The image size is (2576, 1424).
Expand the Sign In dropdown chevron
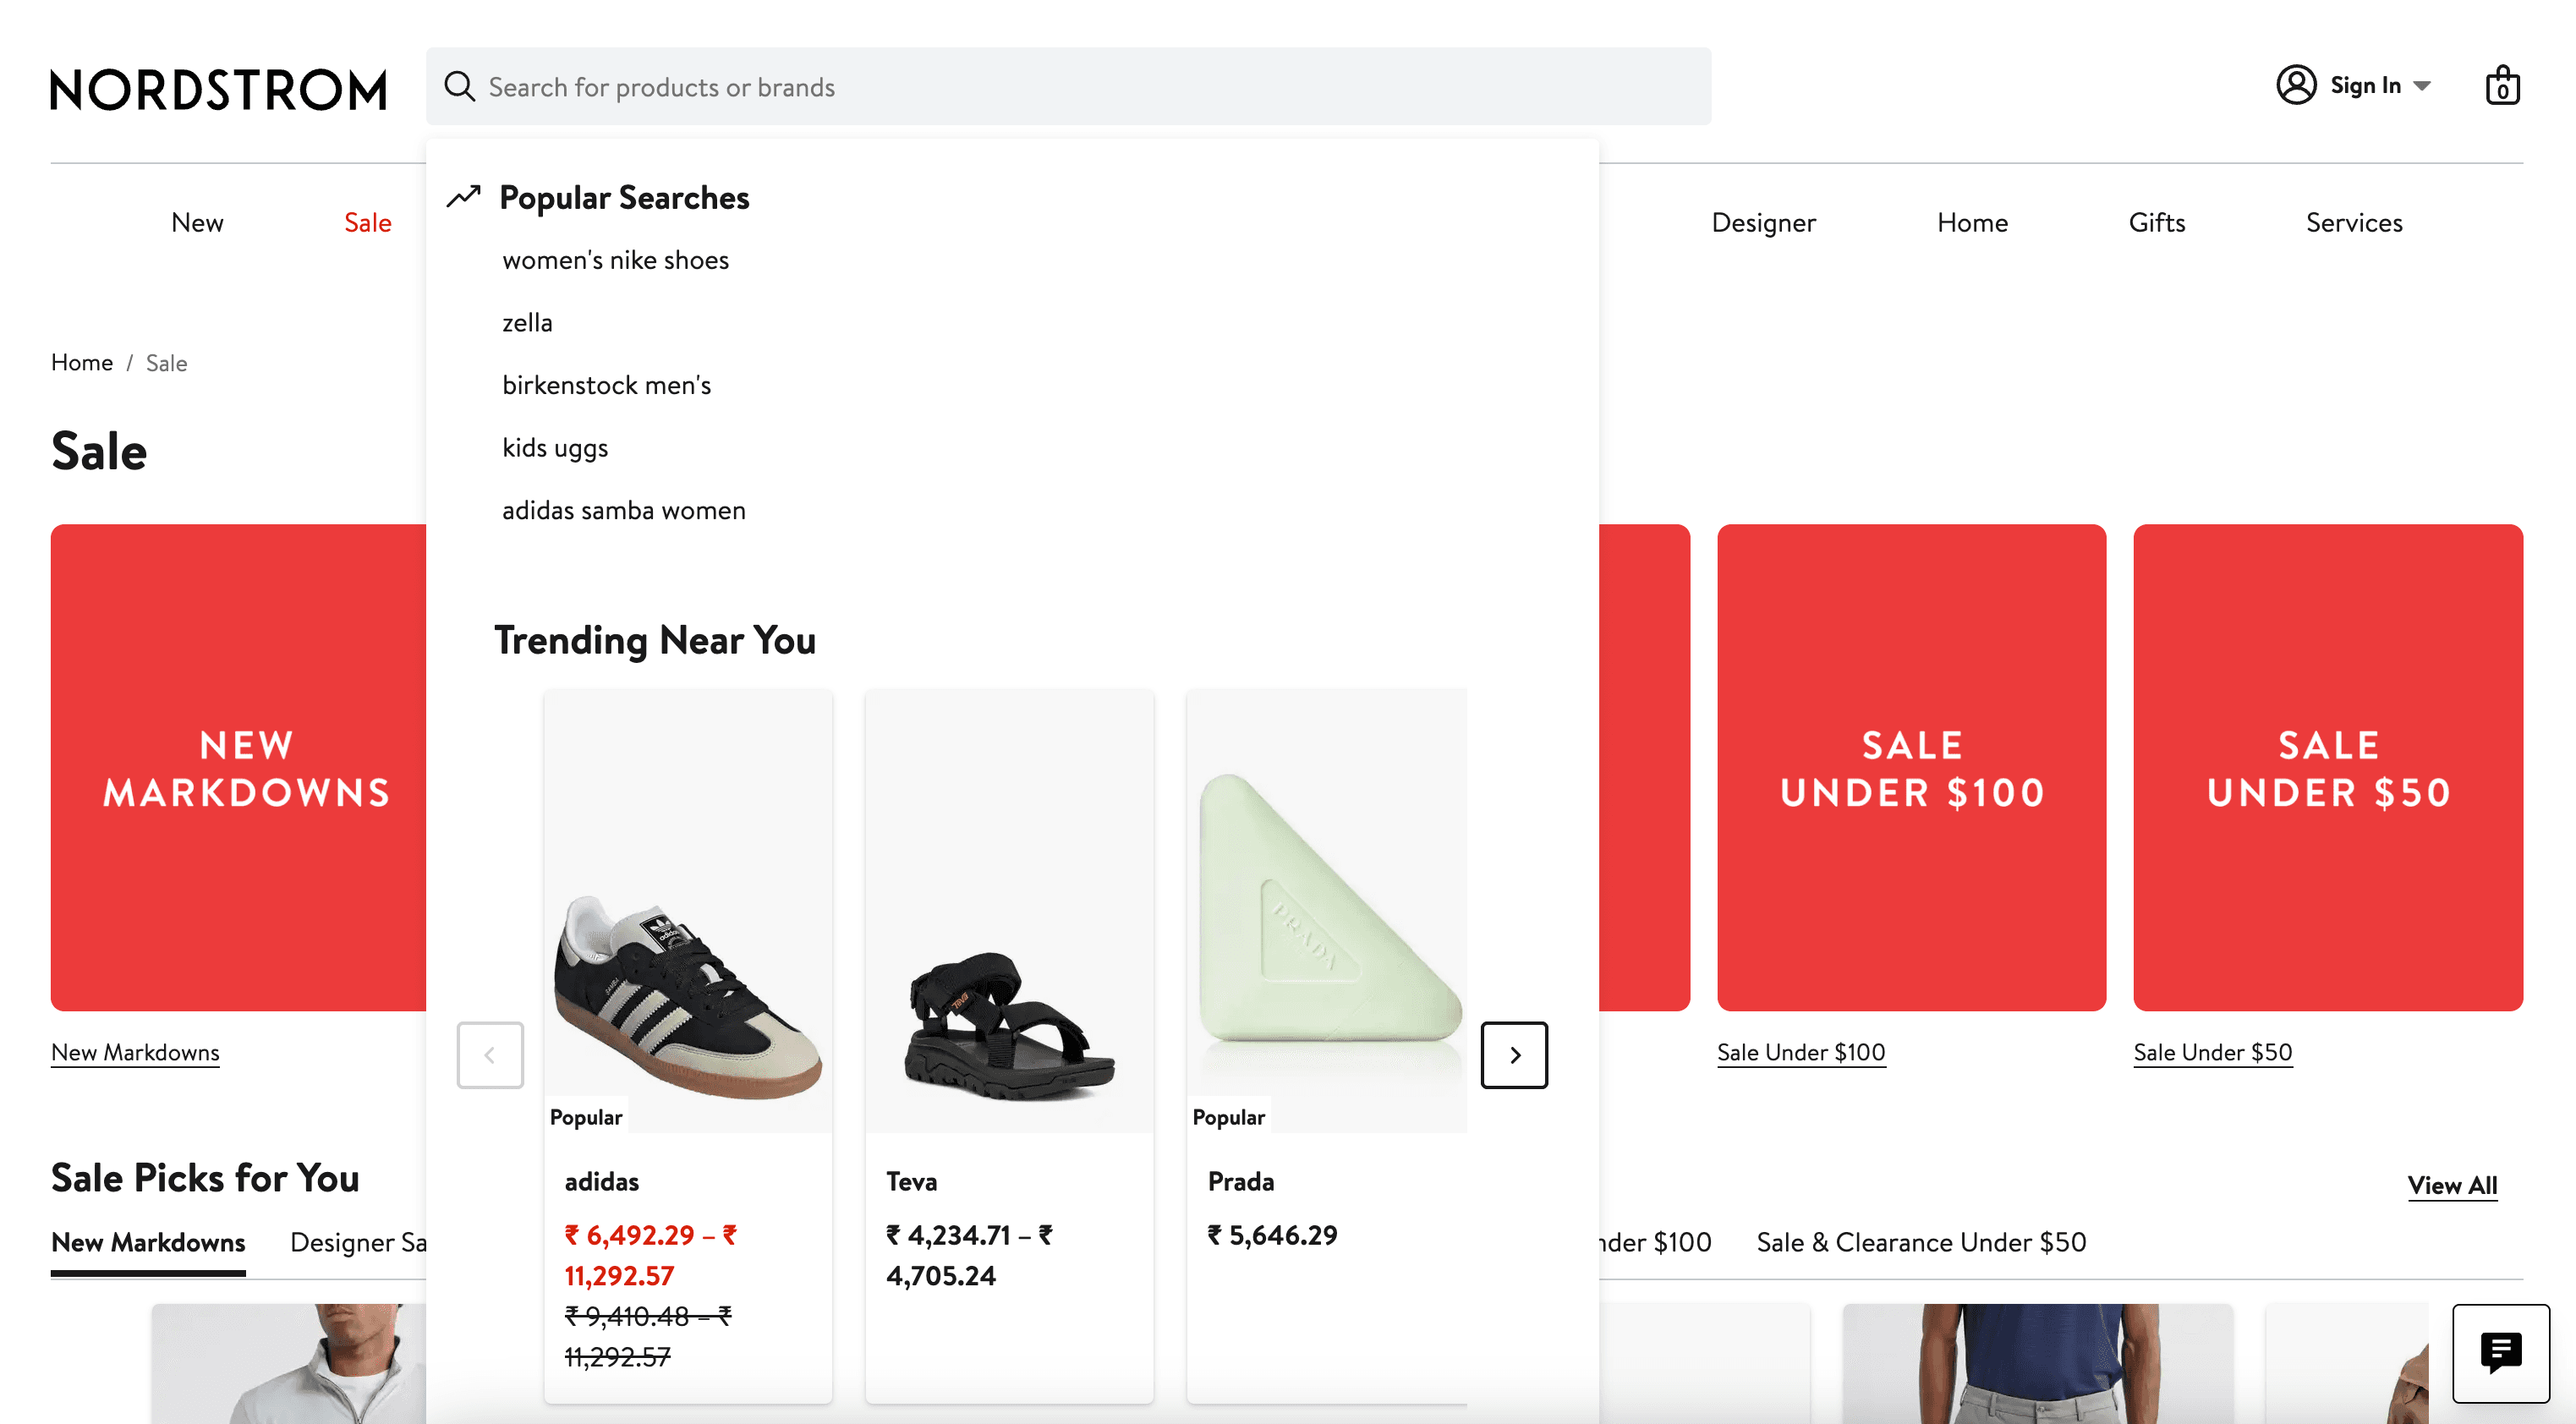pyautogui.click(x=2423, y=86)
